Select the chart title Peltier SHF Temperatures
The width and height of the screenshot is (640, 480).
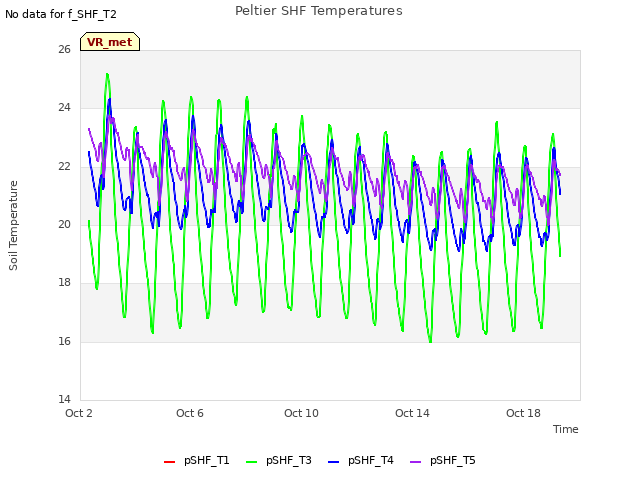click(x=319, y=11)
